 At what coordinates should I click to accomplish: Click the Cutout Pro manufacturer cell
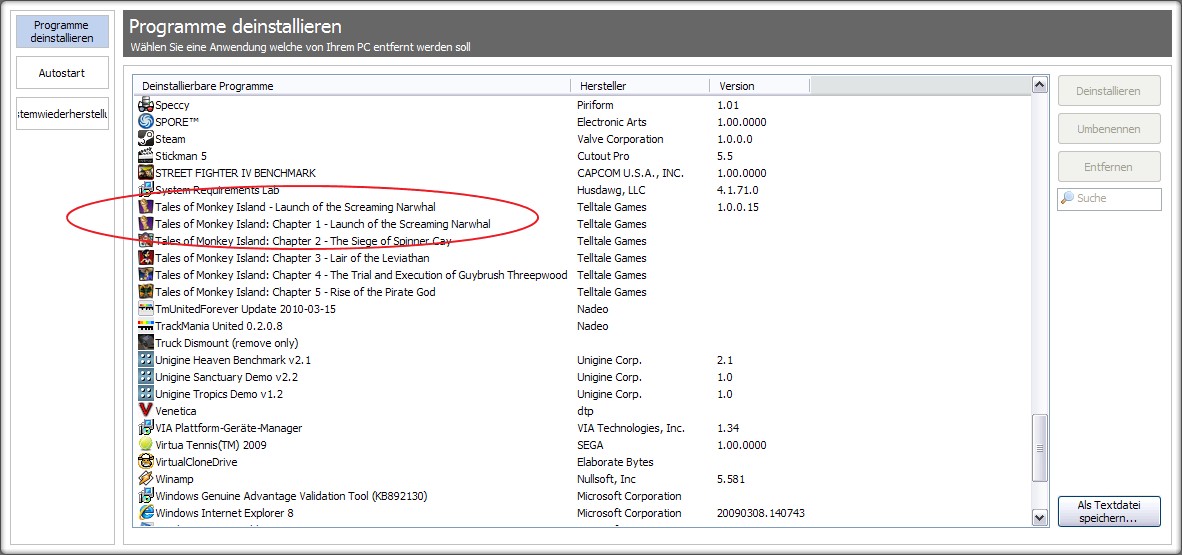click(604, 156)
